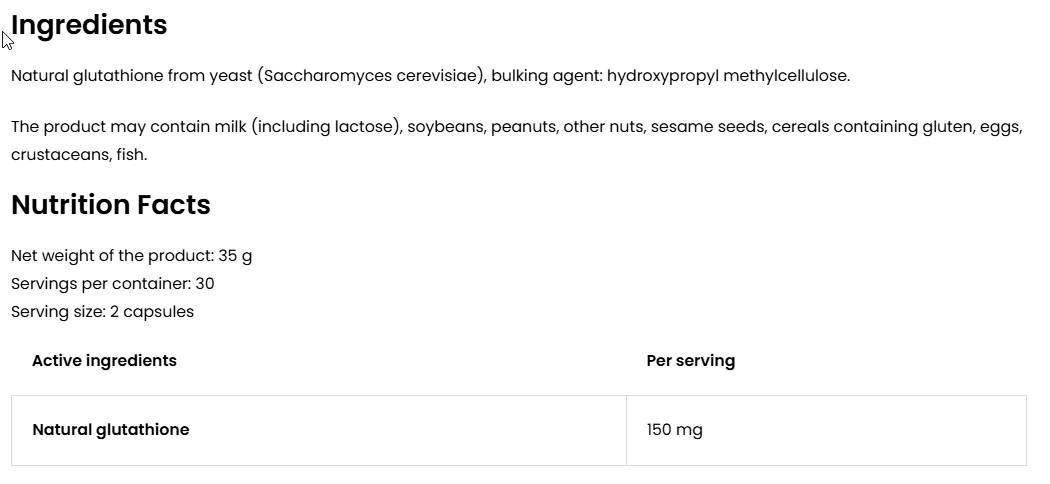
Task: Click the "Net weight of the product" line
Action: pyautogui.click(x=131, y=256)
